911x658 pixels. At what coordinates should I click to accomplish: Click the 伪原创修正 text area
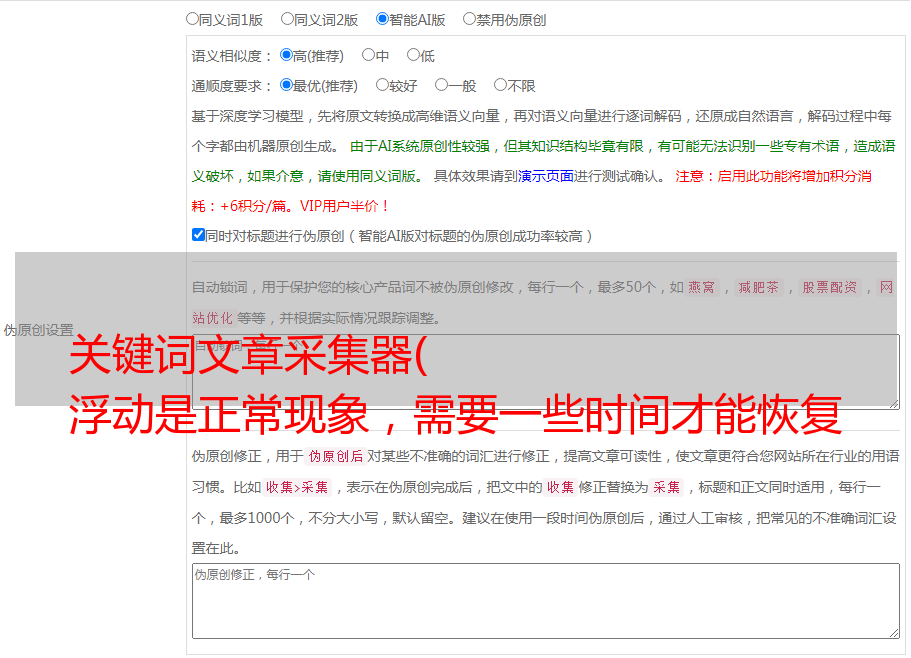tap(545, 600)
